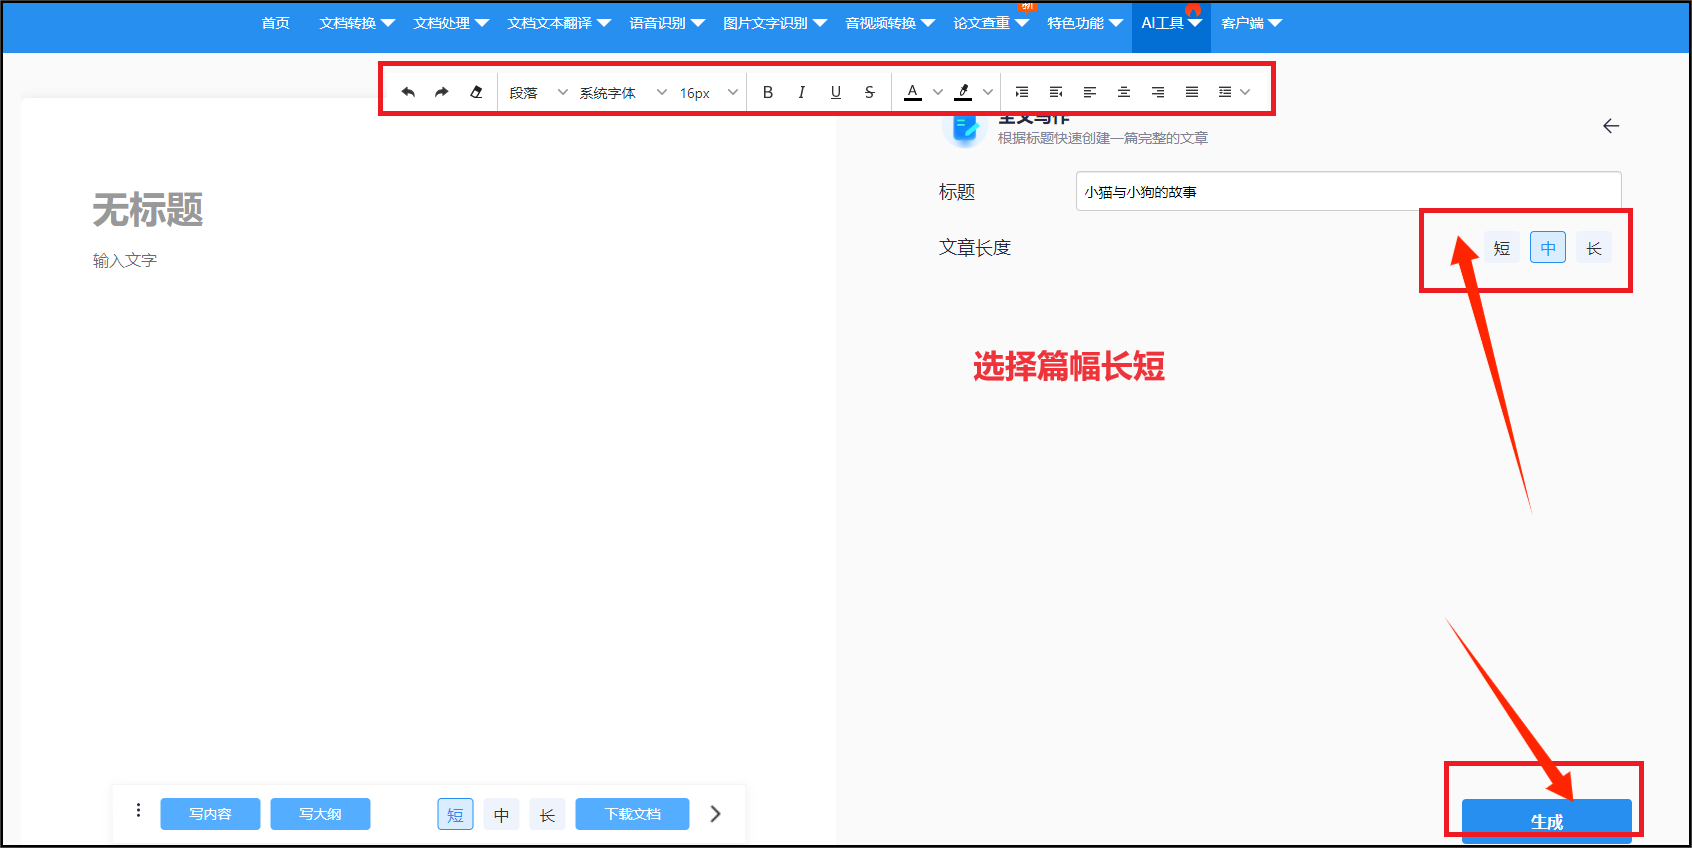1692x848 pixels.
Task: Open the 系统字体 font dropdown
Action: [622, 92]
